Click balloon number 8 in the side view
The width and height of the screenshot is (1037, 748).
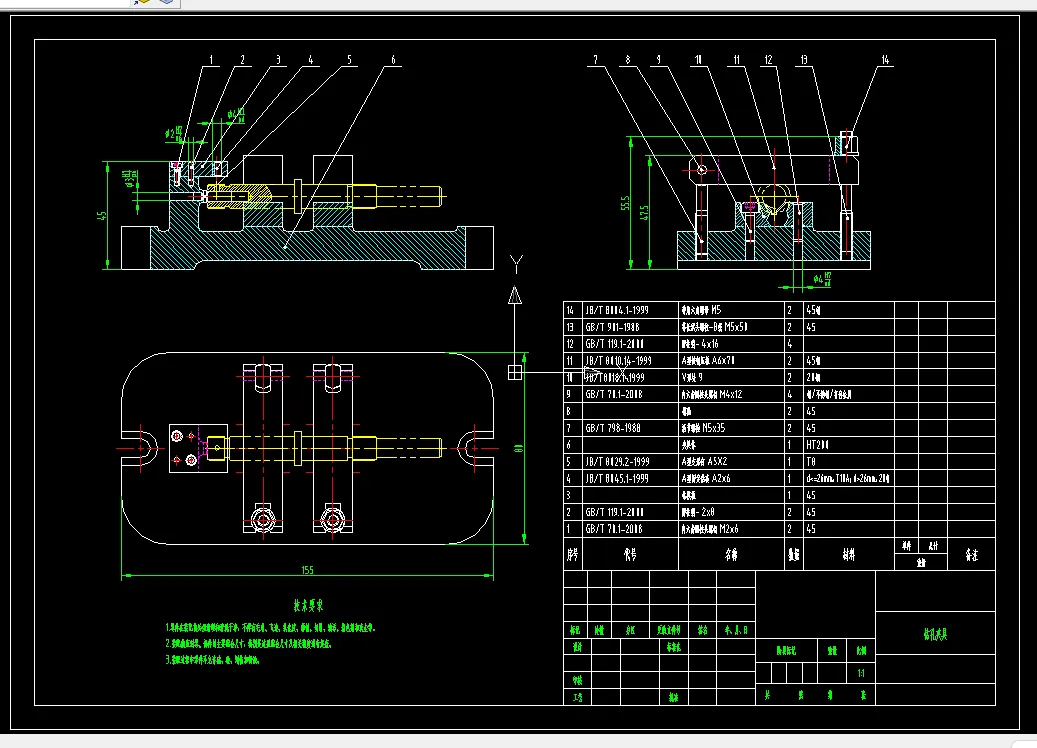tap(628, 60)
